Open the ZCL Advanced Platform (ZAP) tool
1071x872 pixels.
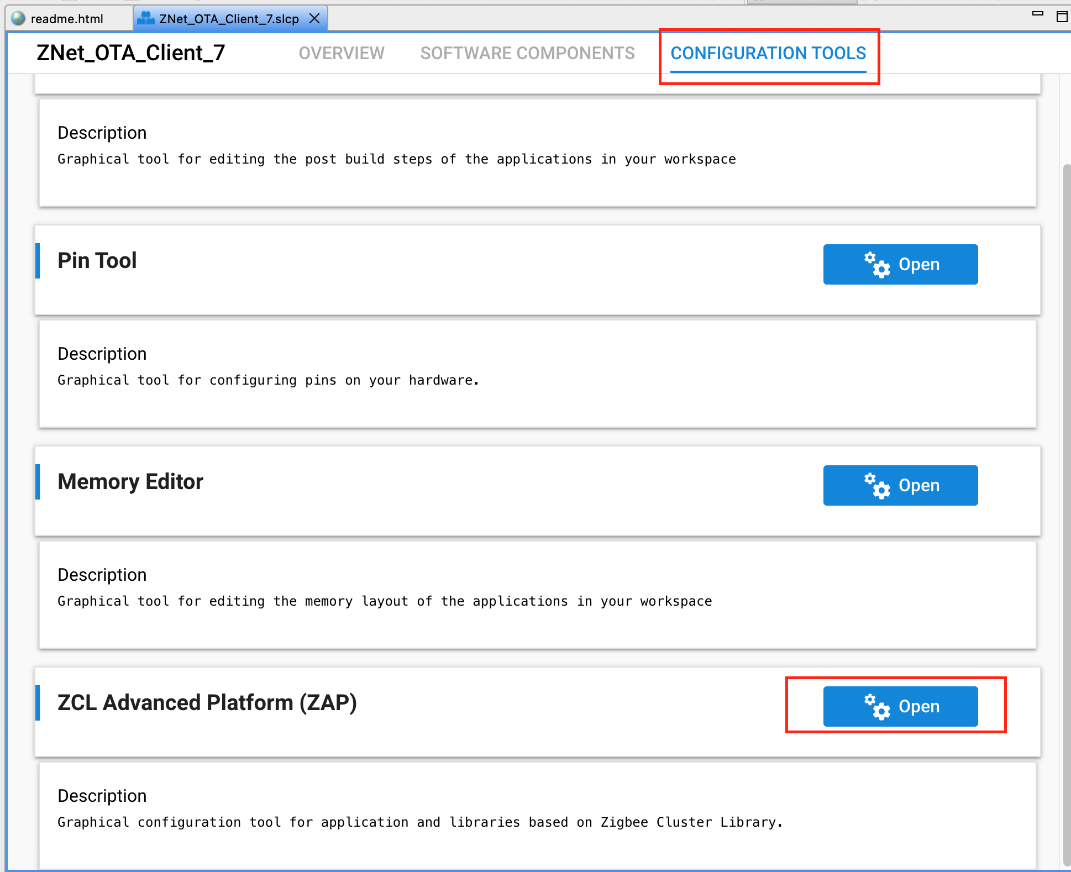(900, 707)
